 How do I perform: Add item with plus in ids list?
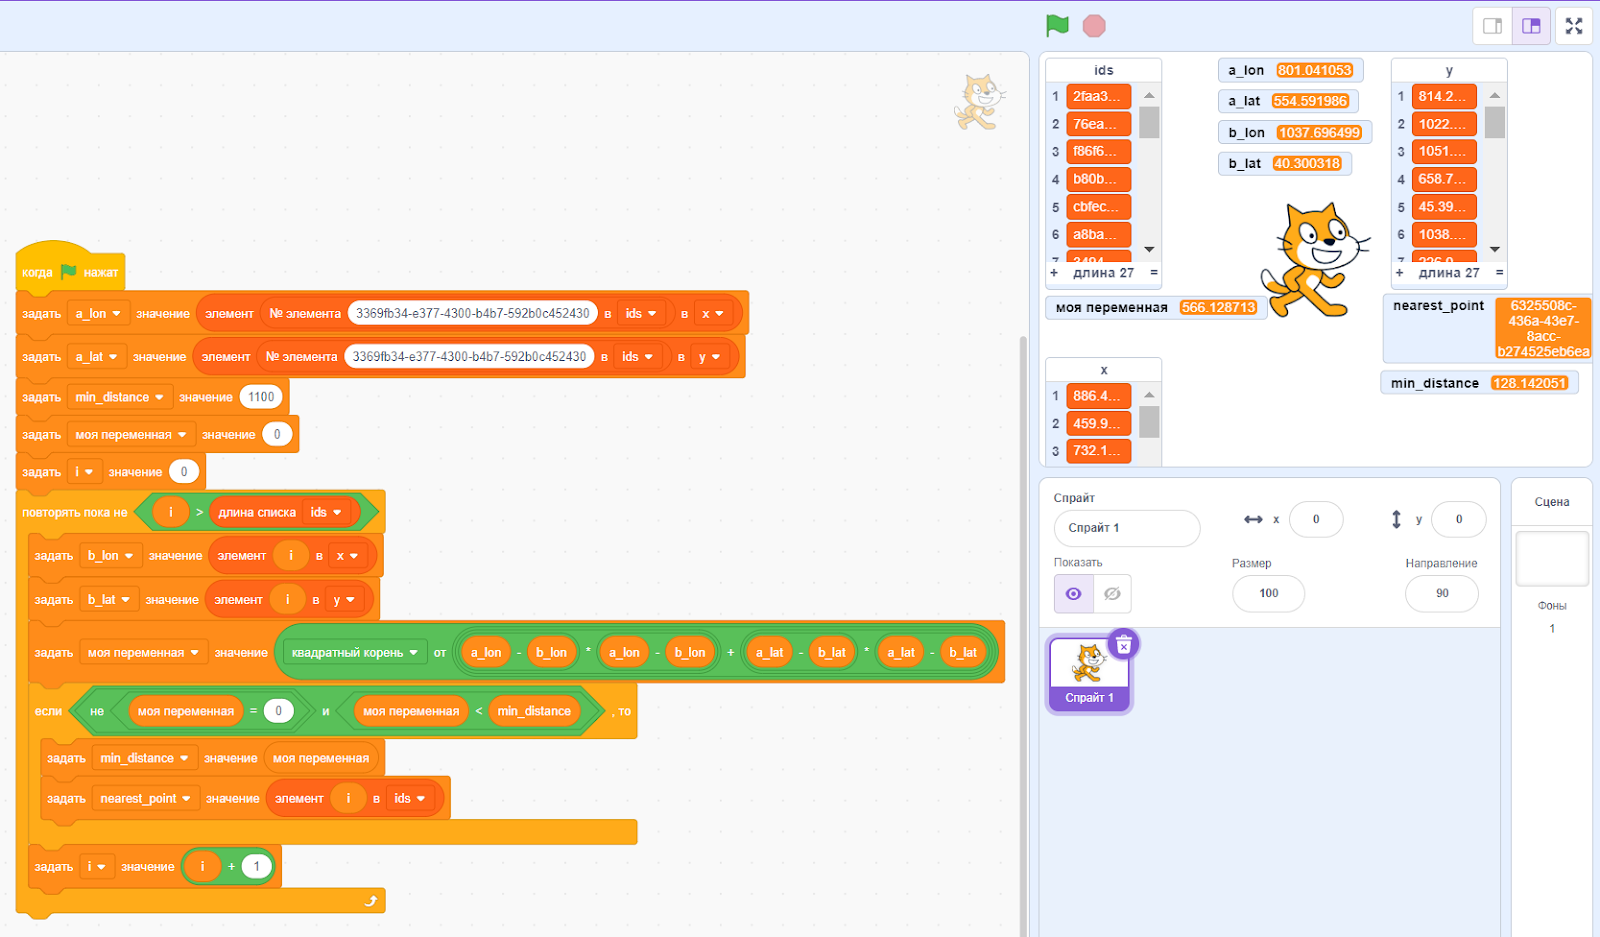[x=1054, y=272]
